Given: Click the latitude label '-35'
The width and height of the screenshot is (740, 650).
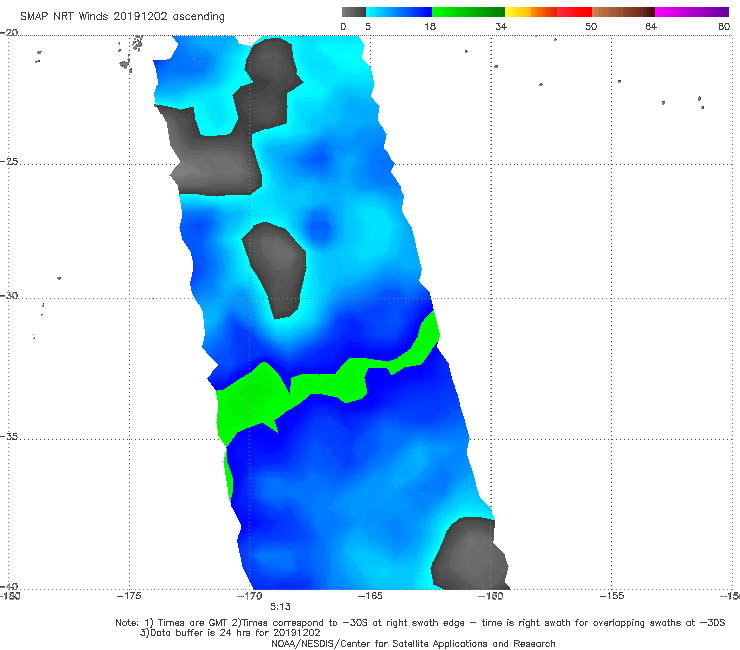Looking at the screenshot, I should (9, 436).
